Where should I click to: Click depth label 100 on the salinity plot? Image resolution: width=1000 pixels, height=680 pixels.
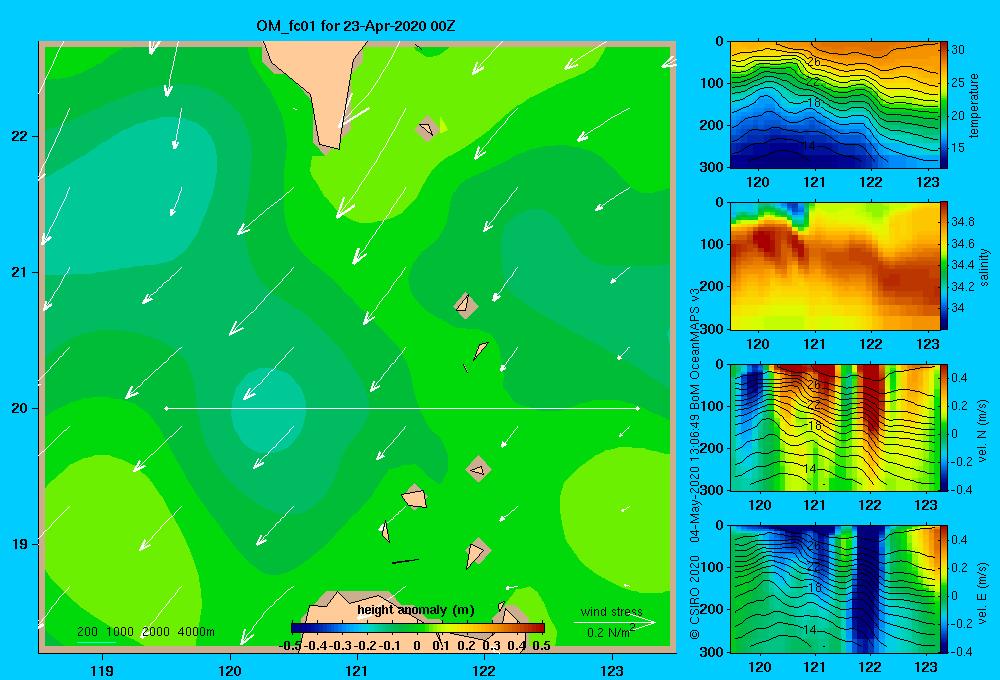(x=712, y=244)
